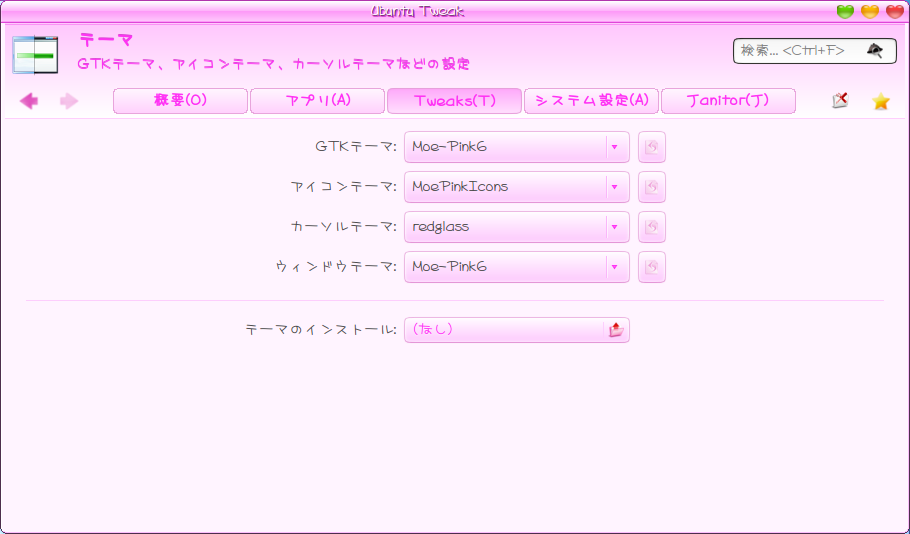Click the search magnifier icon

click(x=875, y=51)
